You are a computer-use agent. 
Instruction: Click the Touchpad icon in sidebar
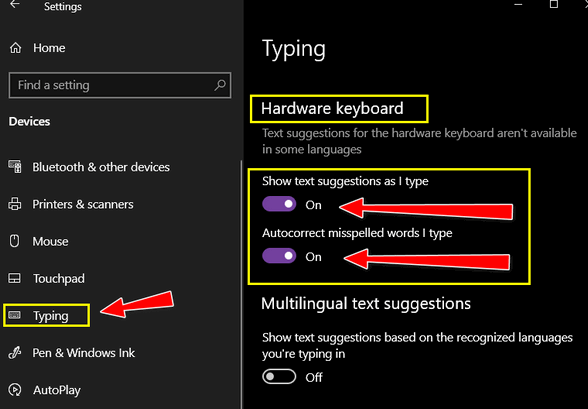[x=15, y=278]
